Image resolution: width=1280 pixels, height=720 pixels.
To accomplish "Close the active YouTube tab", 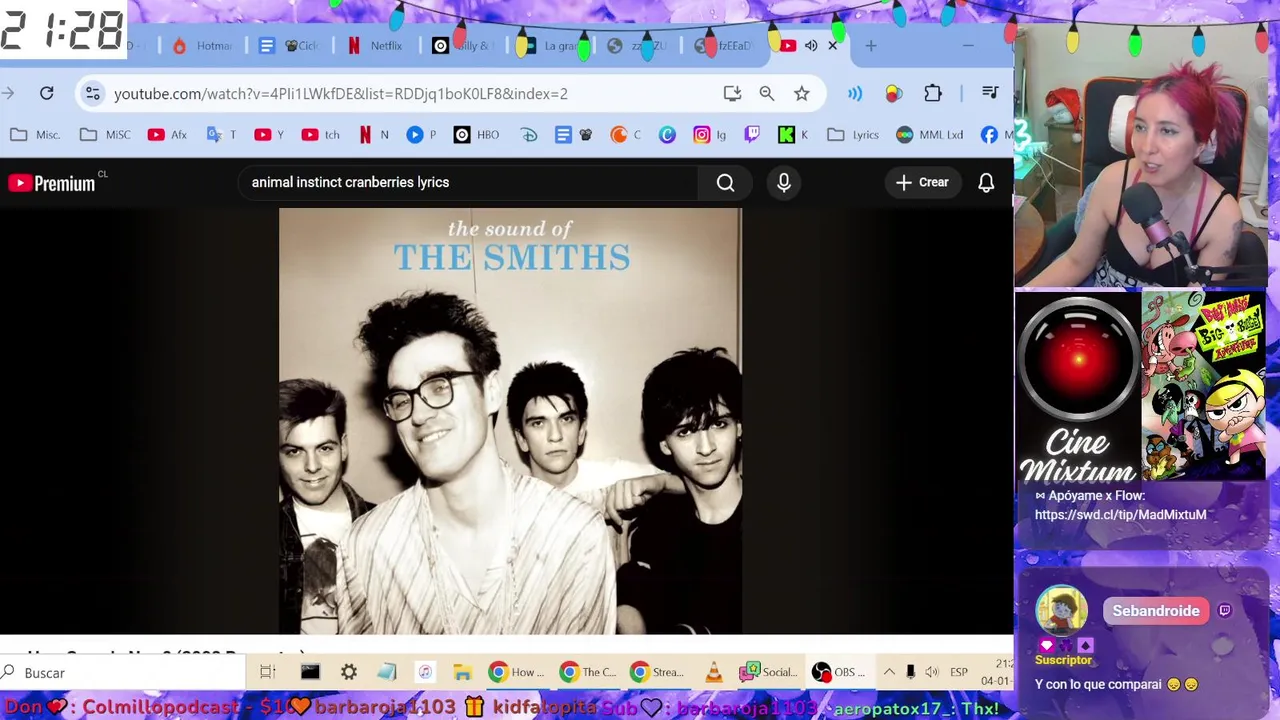I will pyautogui.click(x=832, y=46).
